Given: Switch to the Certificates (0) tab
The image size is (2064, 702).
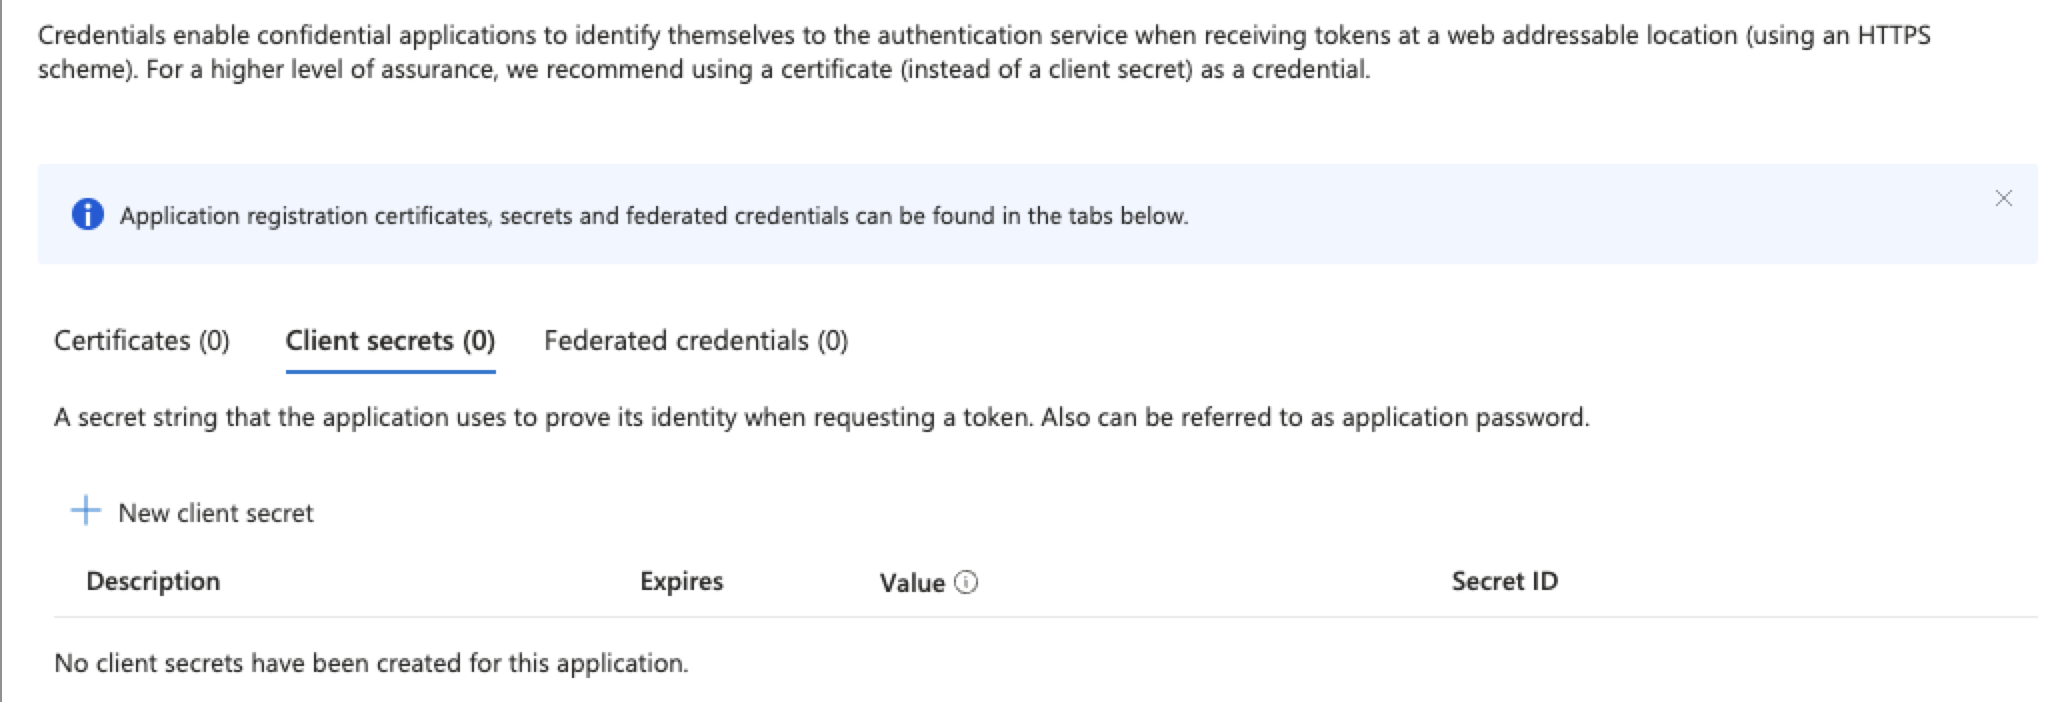Looking at the screenshot, I should tap(142, 341).
